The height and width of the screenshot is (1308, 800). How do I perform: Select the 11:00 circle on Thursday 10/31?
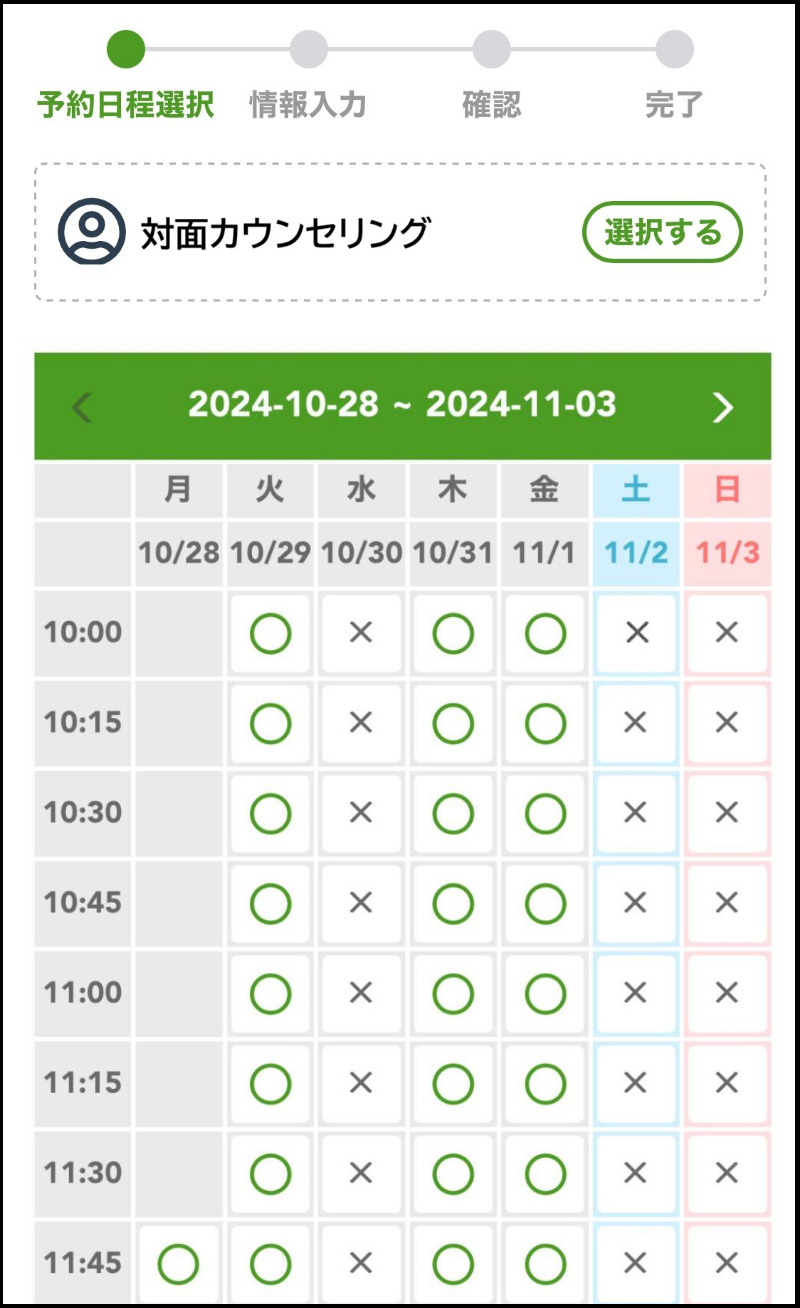(453, 993)
